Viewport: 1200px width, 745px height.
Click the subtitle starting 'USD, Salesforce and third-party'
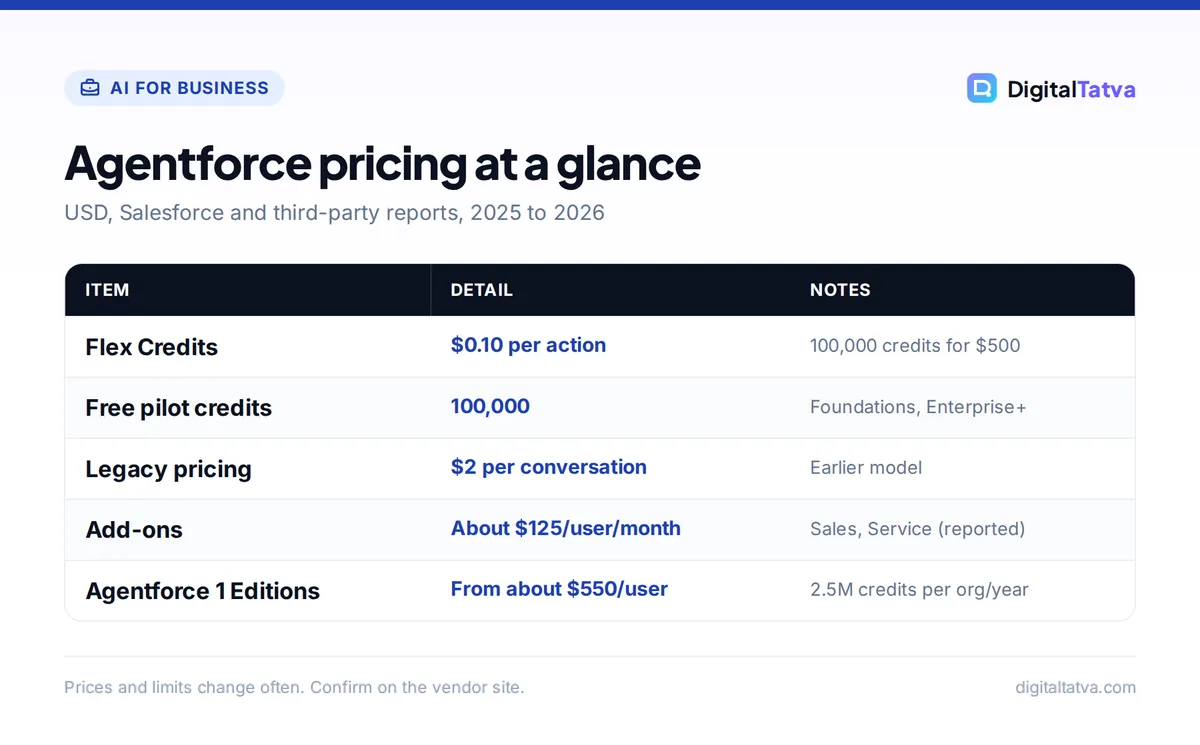pos(334,213)
